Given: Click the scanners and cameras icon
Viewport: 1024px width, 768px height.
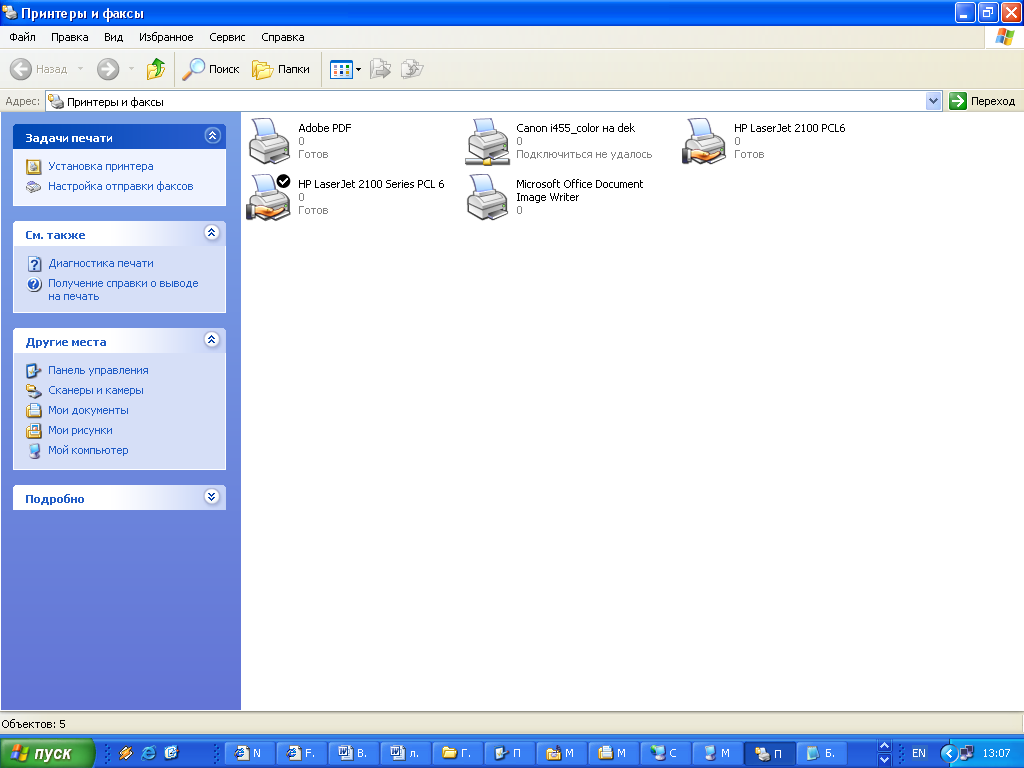Looking at the screenshot, I should (34, 391).
